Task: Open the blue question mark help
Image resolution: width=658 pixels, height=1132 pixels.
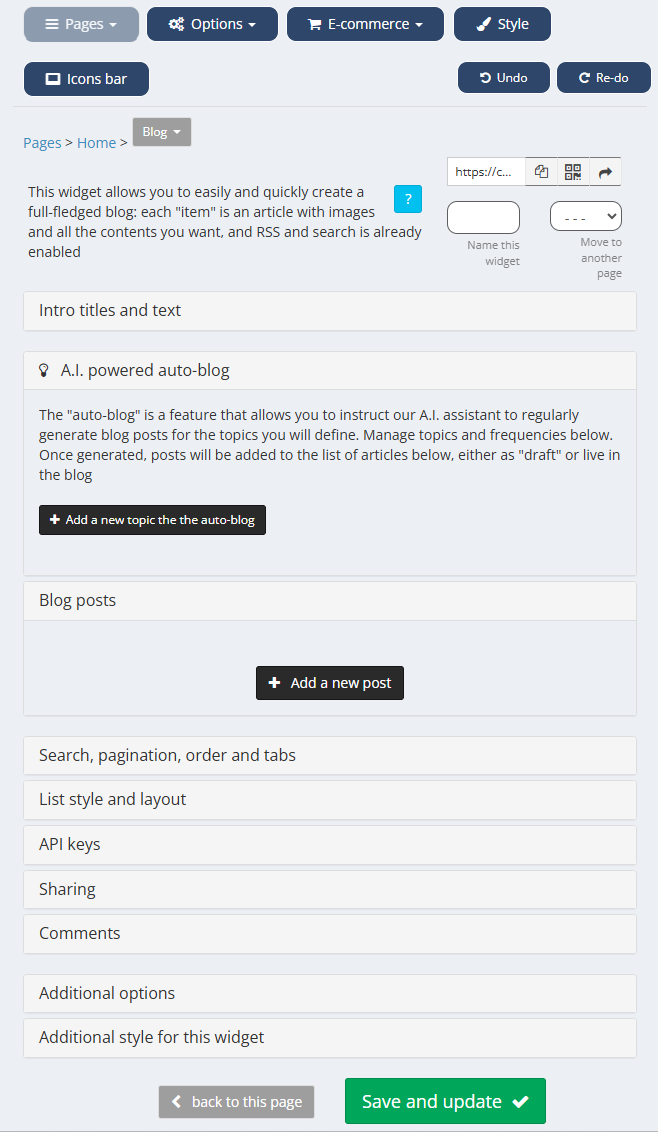Action: [x=408, y=199]
